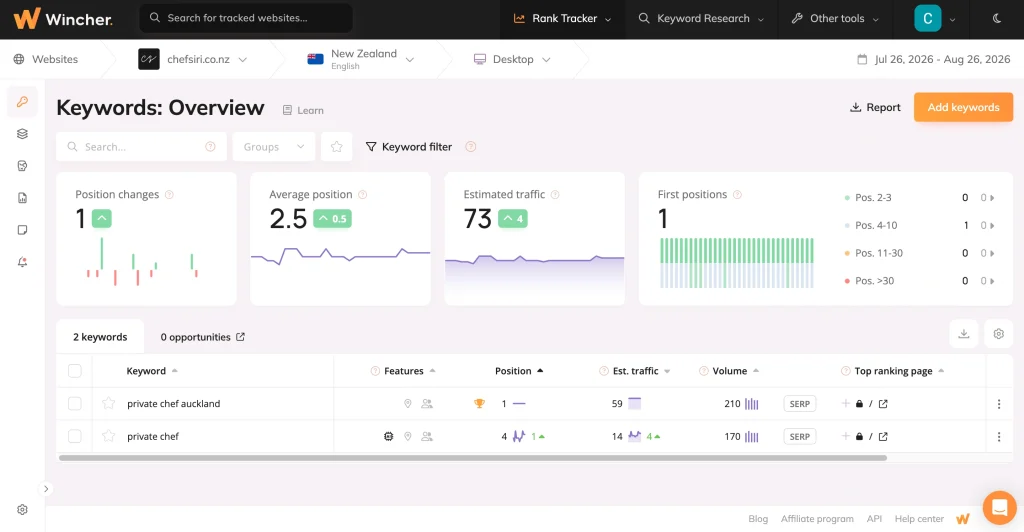Viewport: 1024px width, 532px height.
Task: Click the tracked websites search box
Action: coord(246,18)
